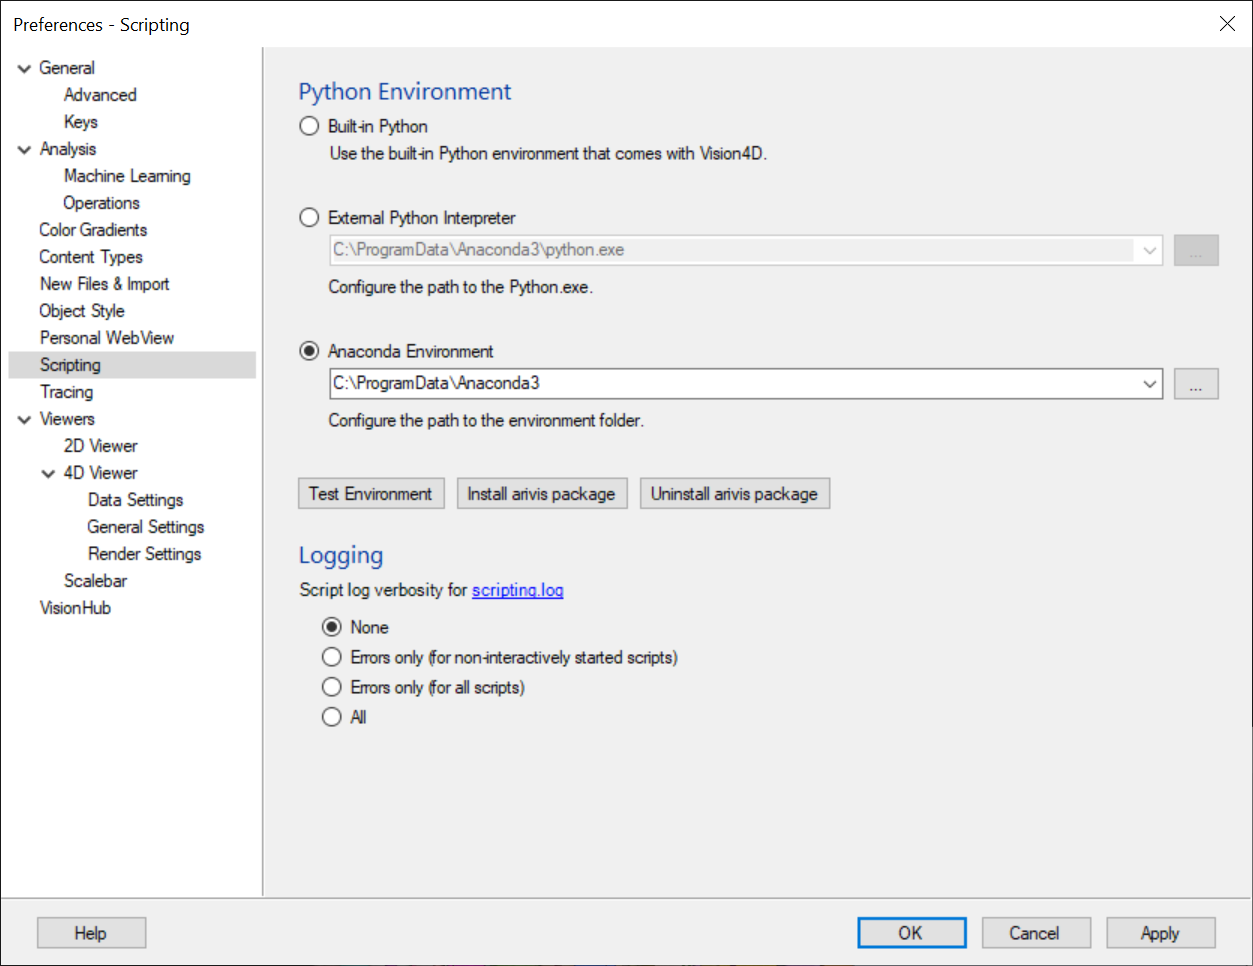Viewport: 1253px width, 966px height.
Task: Collapse the Viewers section
Action: [23, 418]
